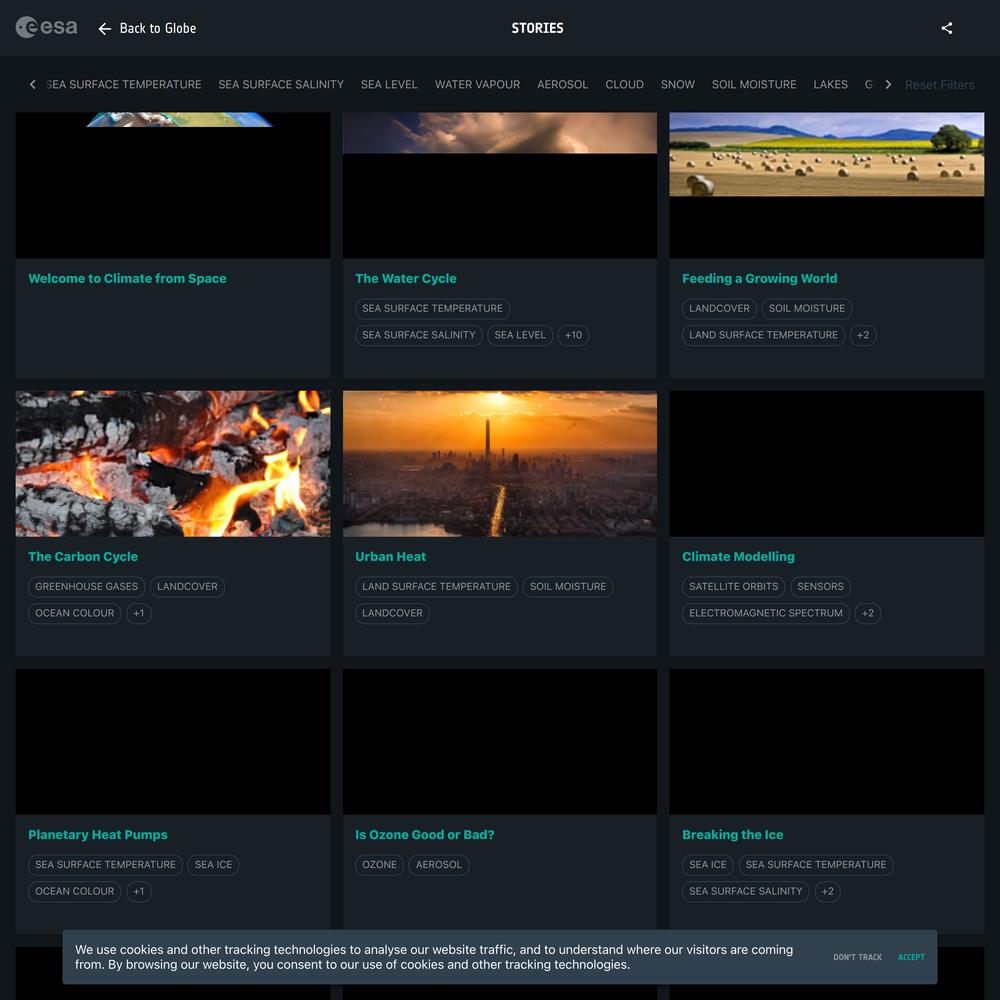The height and width of the screenshot is (1000, 1000).
Task: Expand +10 tags on The Water Cycle
Action: (x=573, y=335)
